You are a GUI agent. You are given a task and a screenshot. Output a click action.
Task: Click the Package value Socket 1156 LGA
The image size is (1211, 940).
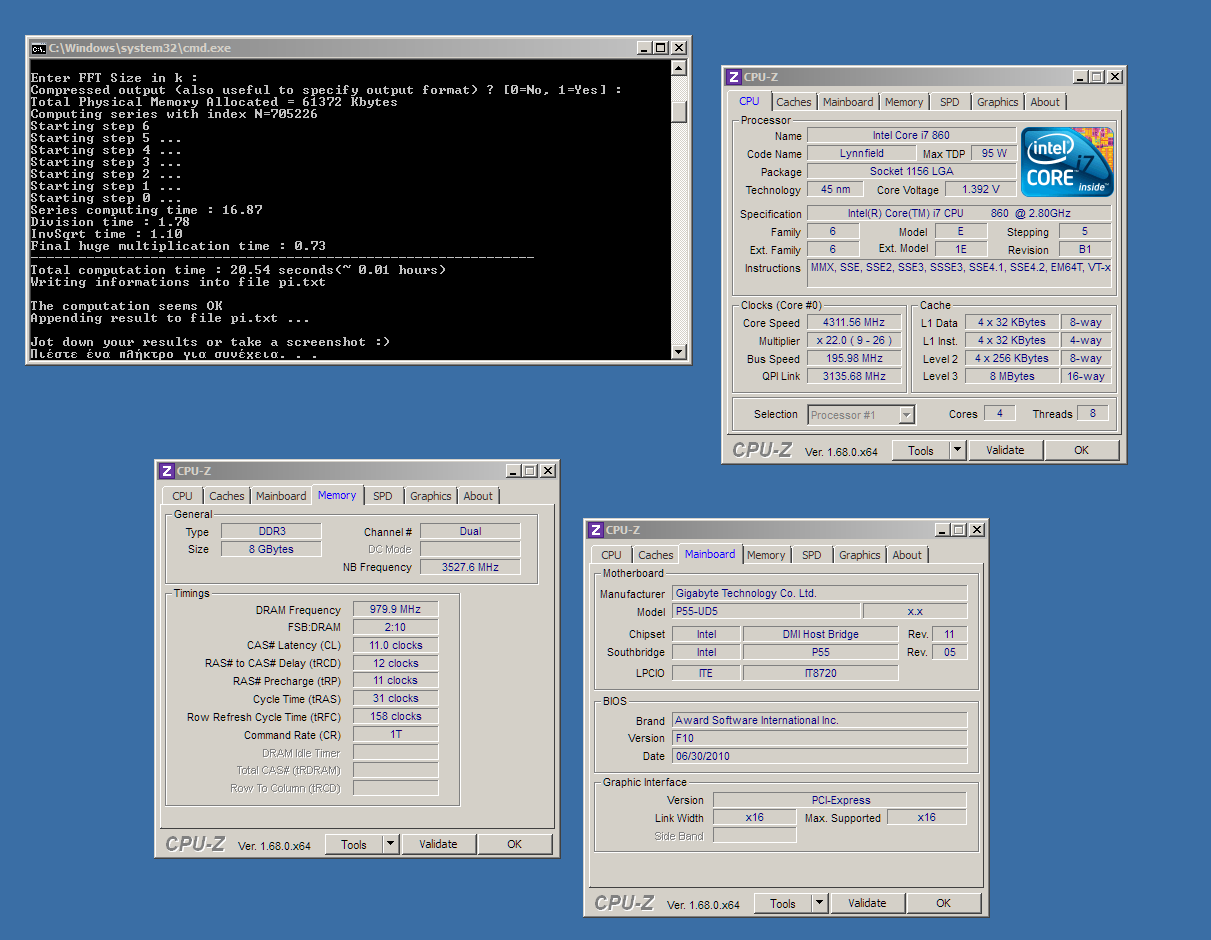pos(911,171)
